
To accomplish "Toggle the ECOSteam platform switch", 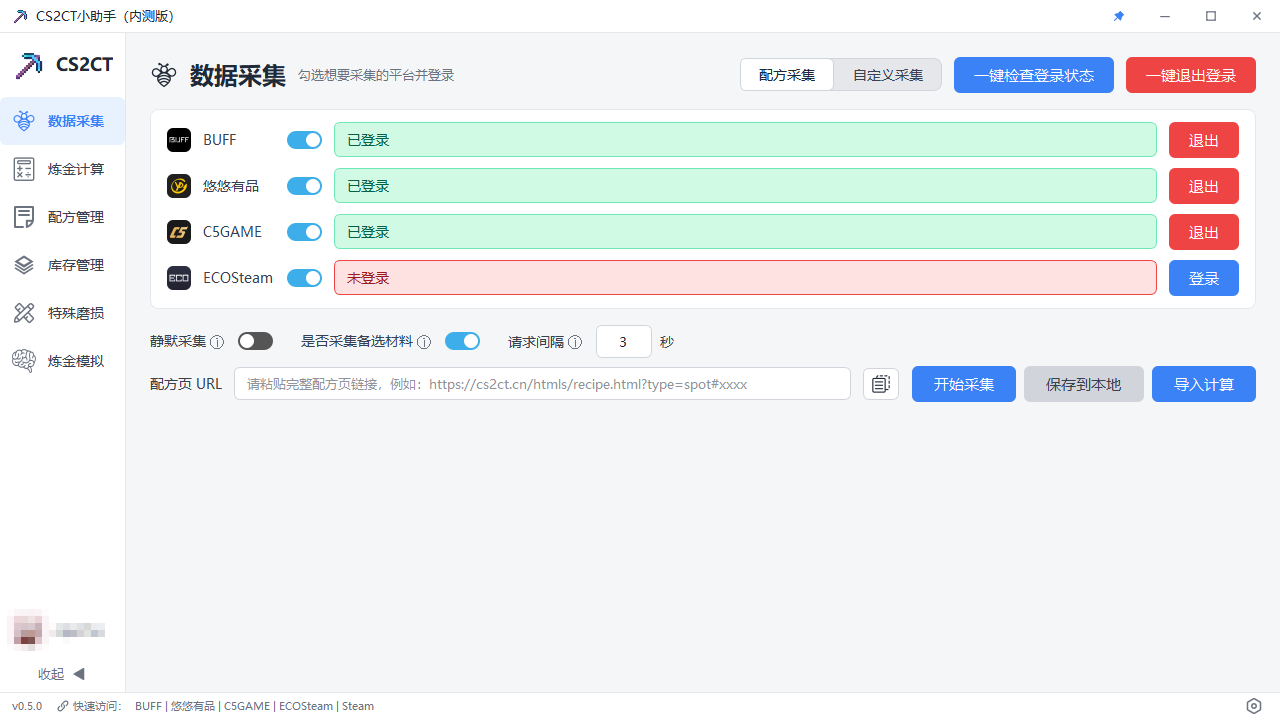I will coord(304,278).
